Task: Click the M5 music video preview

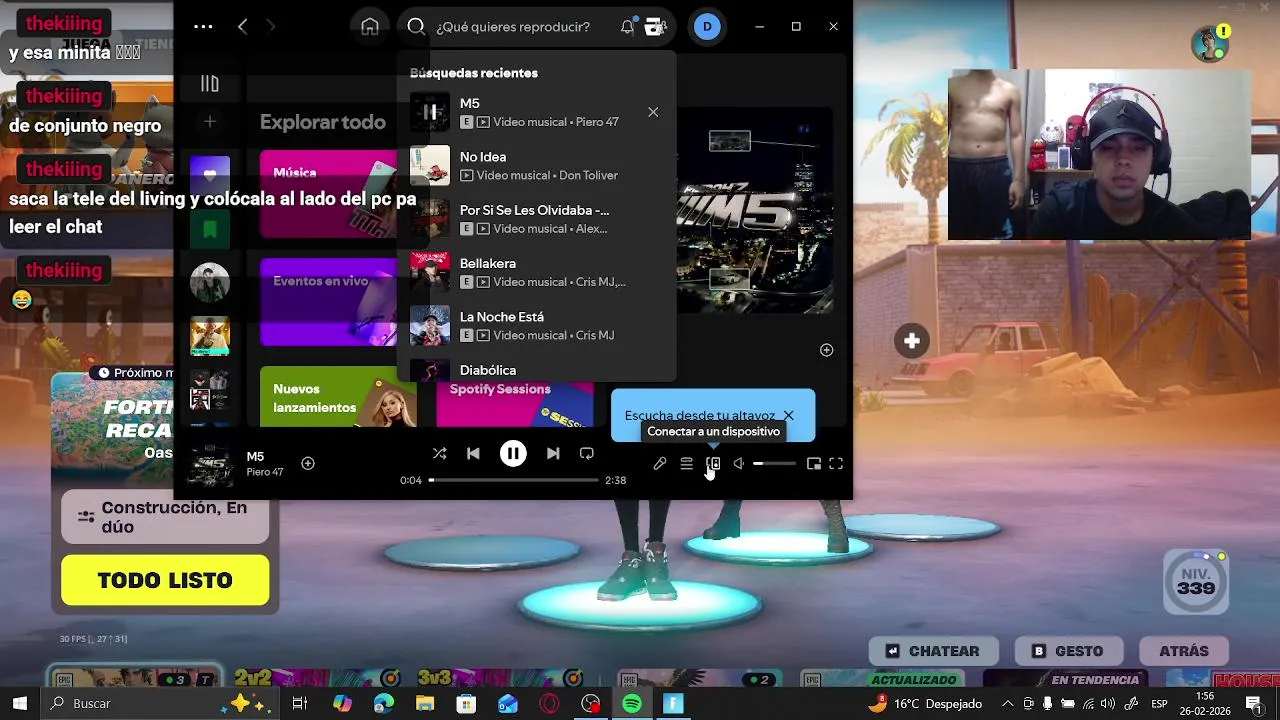Action: [755, 210]
